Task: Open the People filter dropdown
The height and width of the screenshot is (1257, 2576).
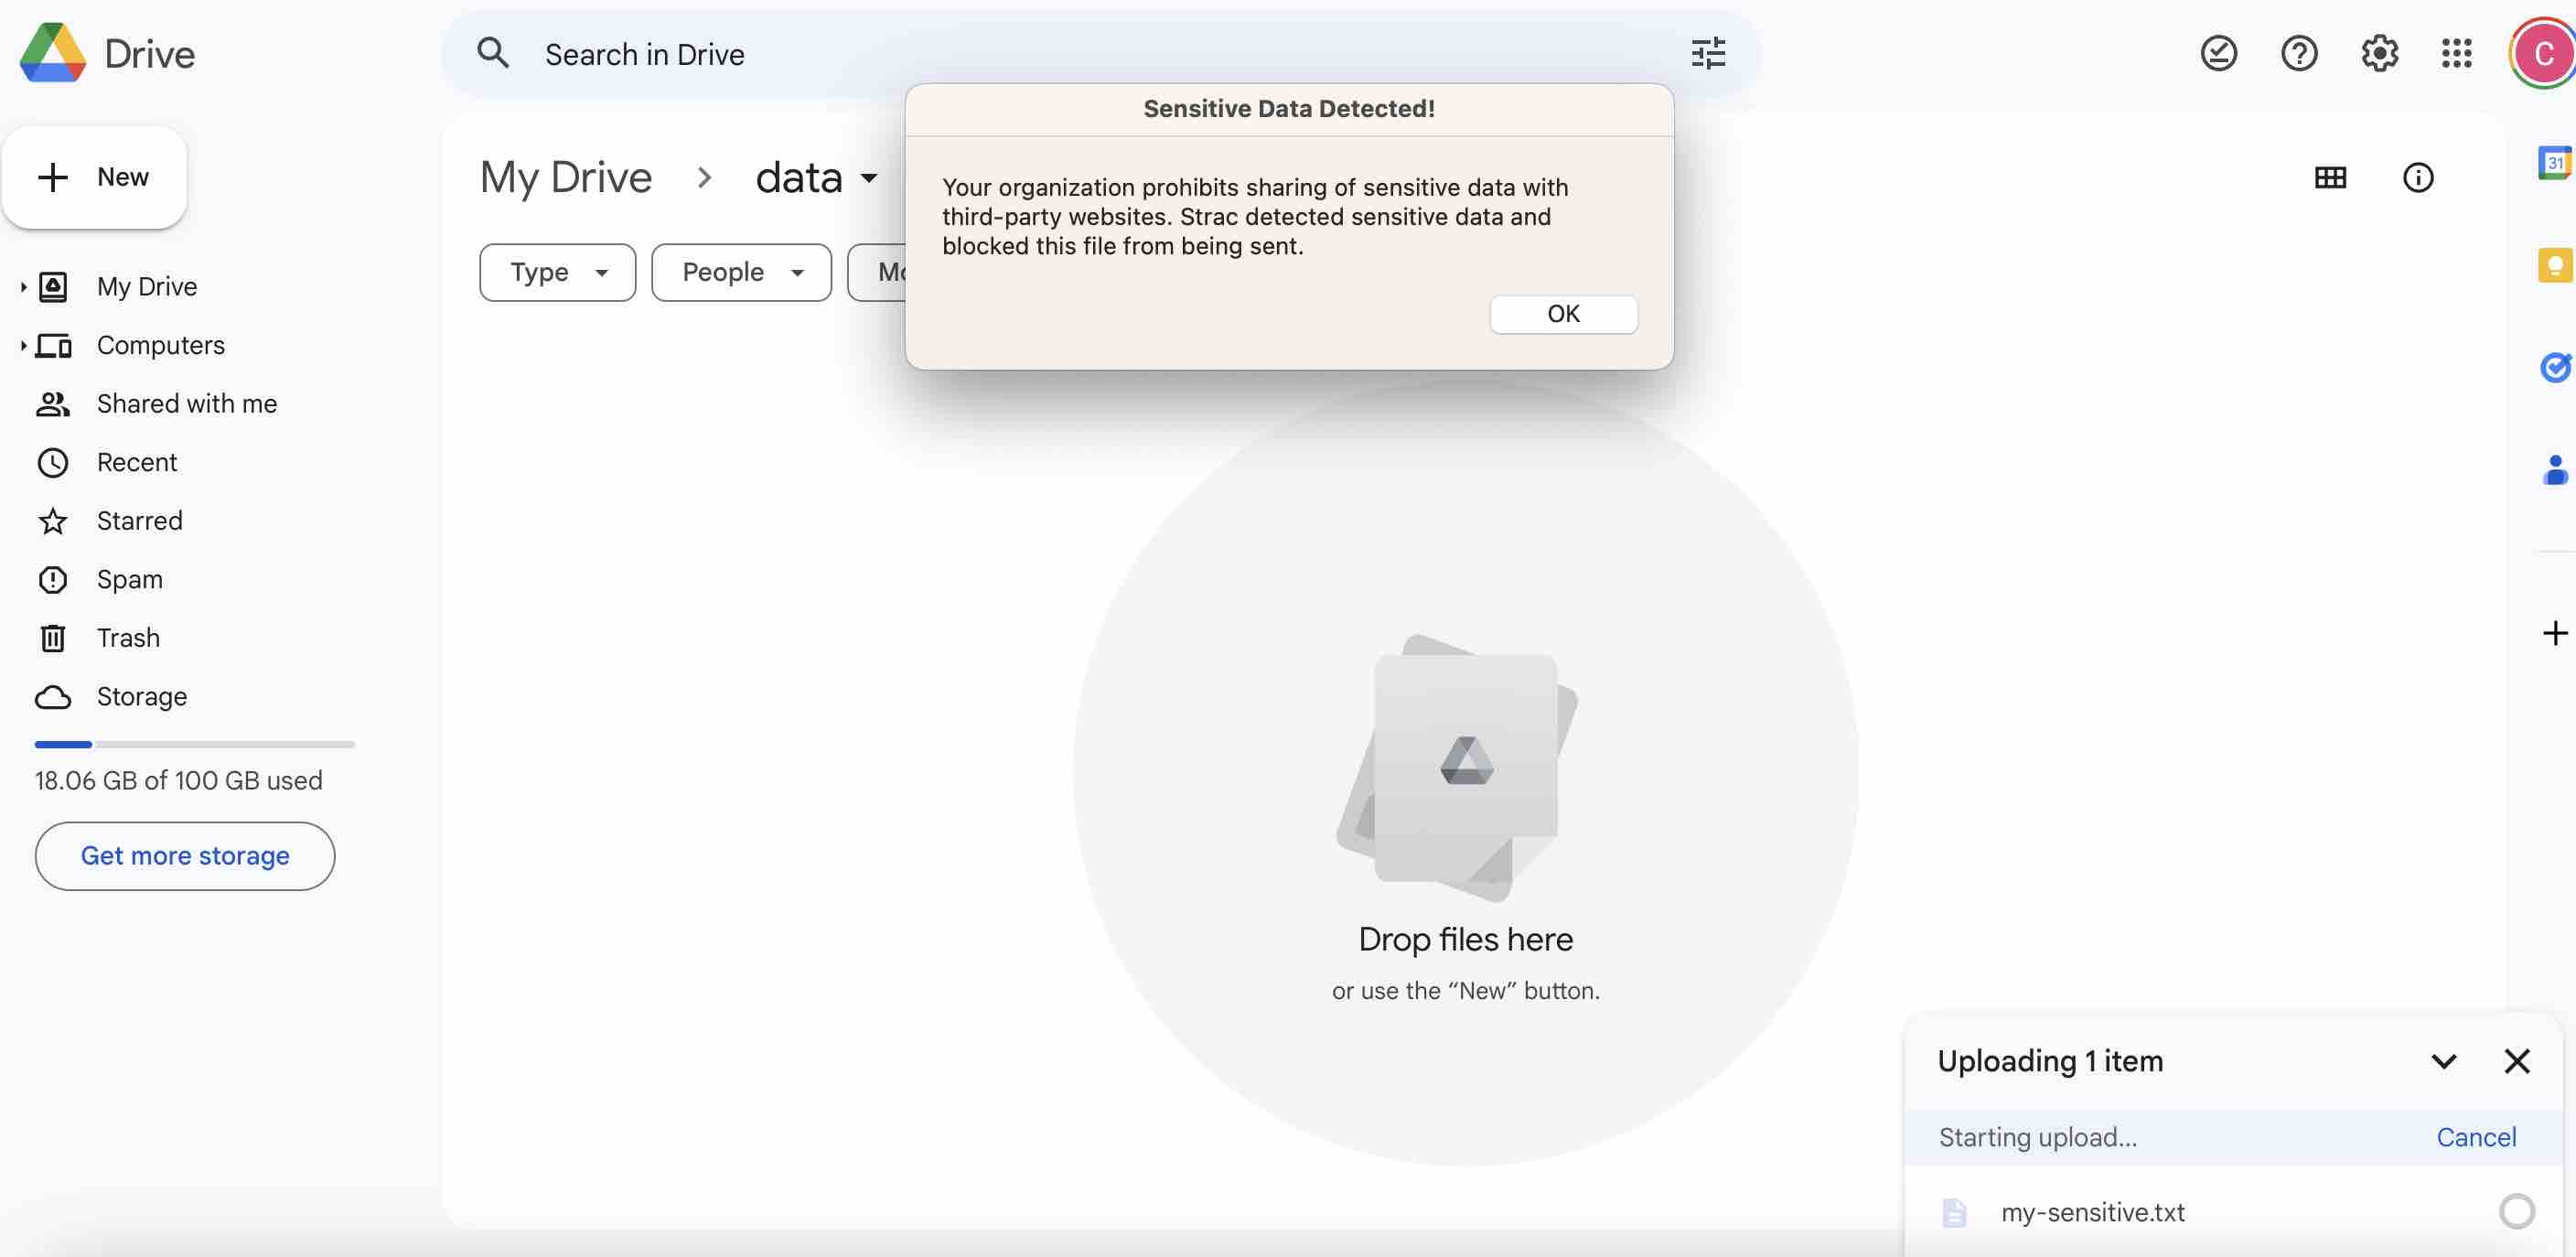Action: click(741, 272)
